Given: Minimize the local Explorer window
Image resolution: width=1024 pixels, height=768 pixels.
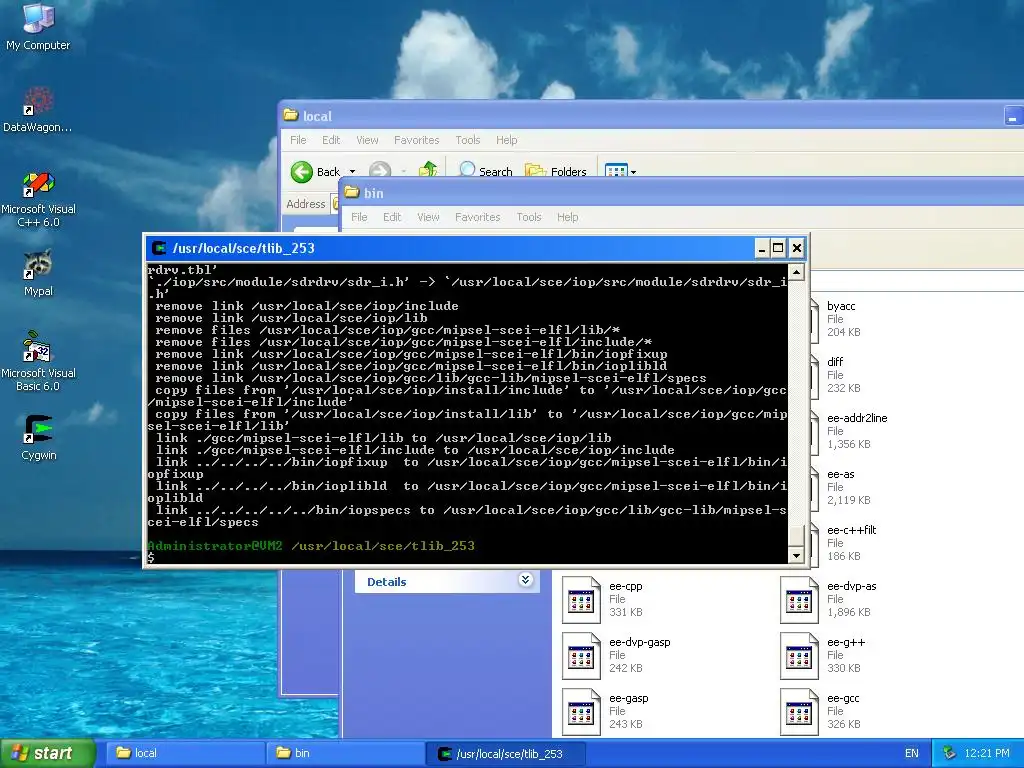Looking at the screenshot, I should pos(1012,116).
